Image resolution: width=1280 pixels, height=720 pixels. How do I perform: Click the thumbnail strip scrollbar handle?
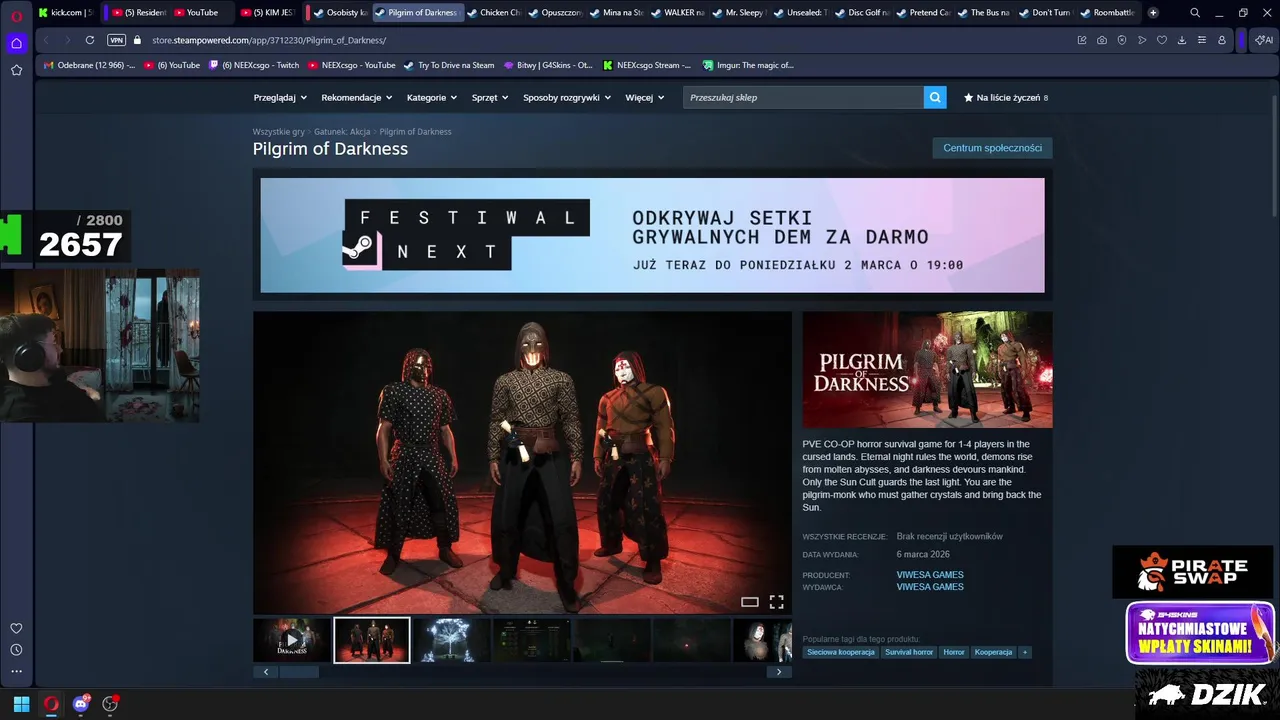coord(298,672)
